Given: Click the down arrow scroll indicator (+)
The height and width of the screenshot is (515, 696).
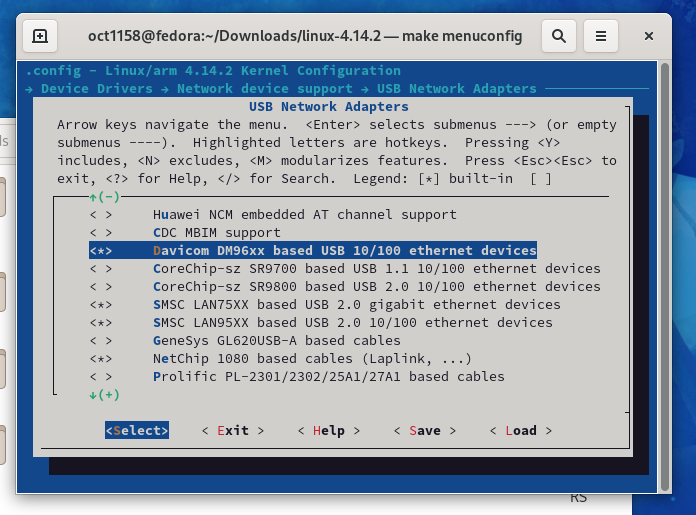Looking at the screenshot, I should point(104,395).
